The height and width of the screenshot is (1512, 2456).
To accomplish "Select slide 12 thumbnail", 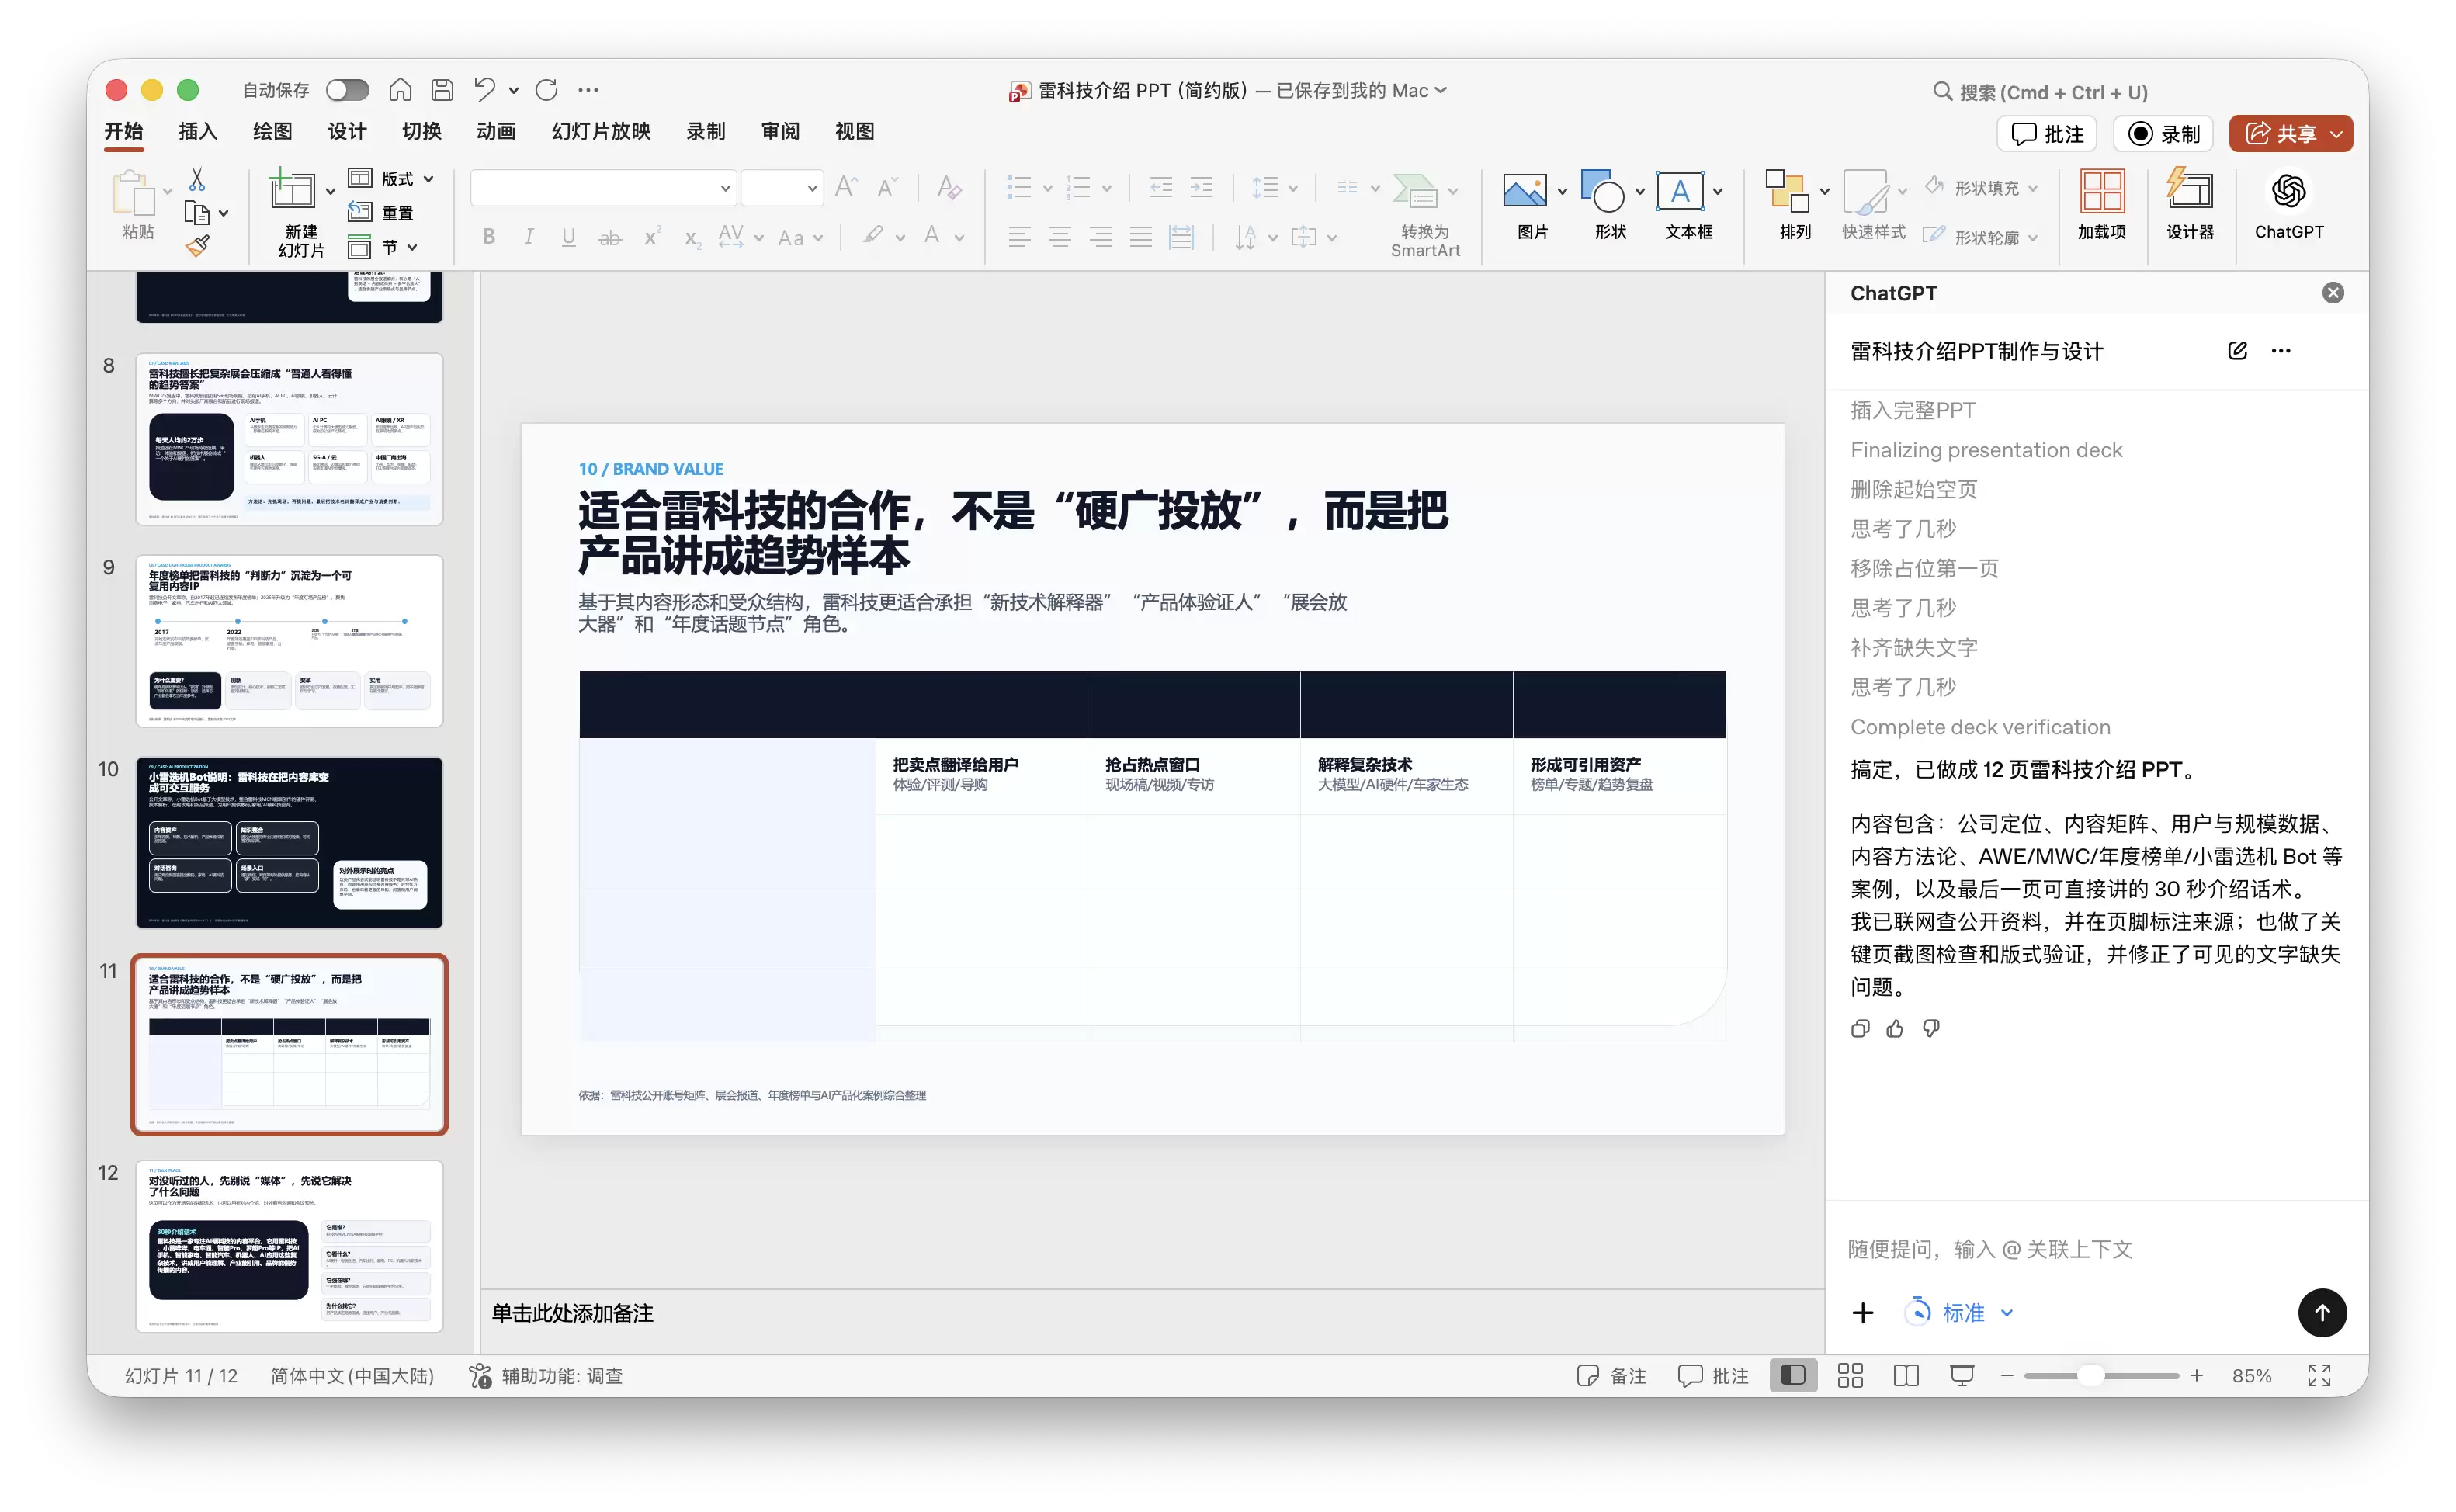I will (x=289, y=1246).
